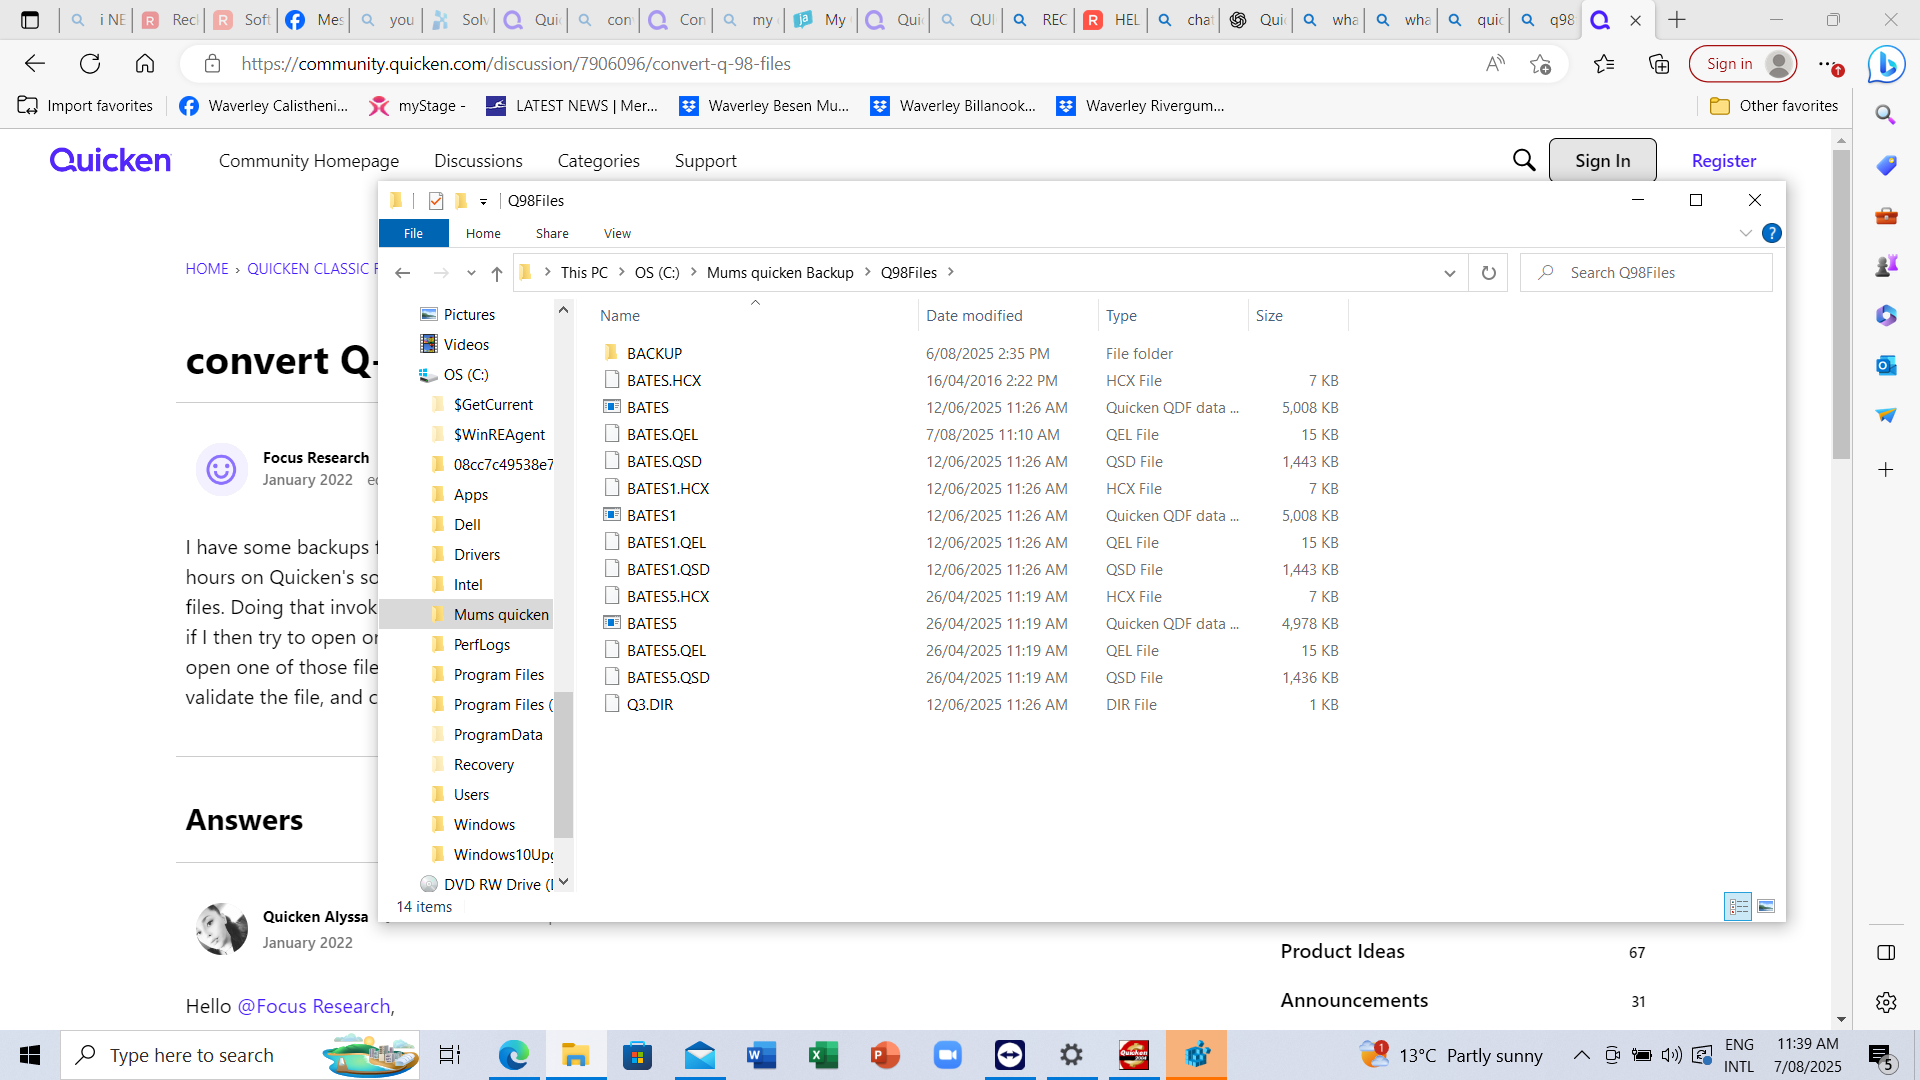The height and width of the screenshot is (1080, 1920).
Task: Open the Favorites list icon
Action: pos(1604,64)
